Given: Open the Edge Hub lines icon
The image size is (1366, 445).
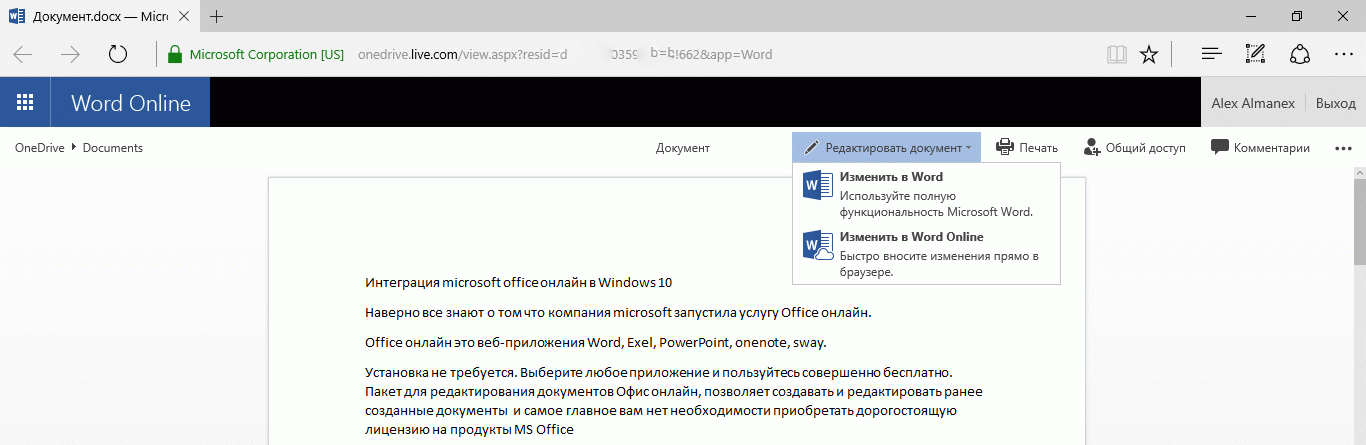Looking at the screenshot, I should pos(1211,55).
